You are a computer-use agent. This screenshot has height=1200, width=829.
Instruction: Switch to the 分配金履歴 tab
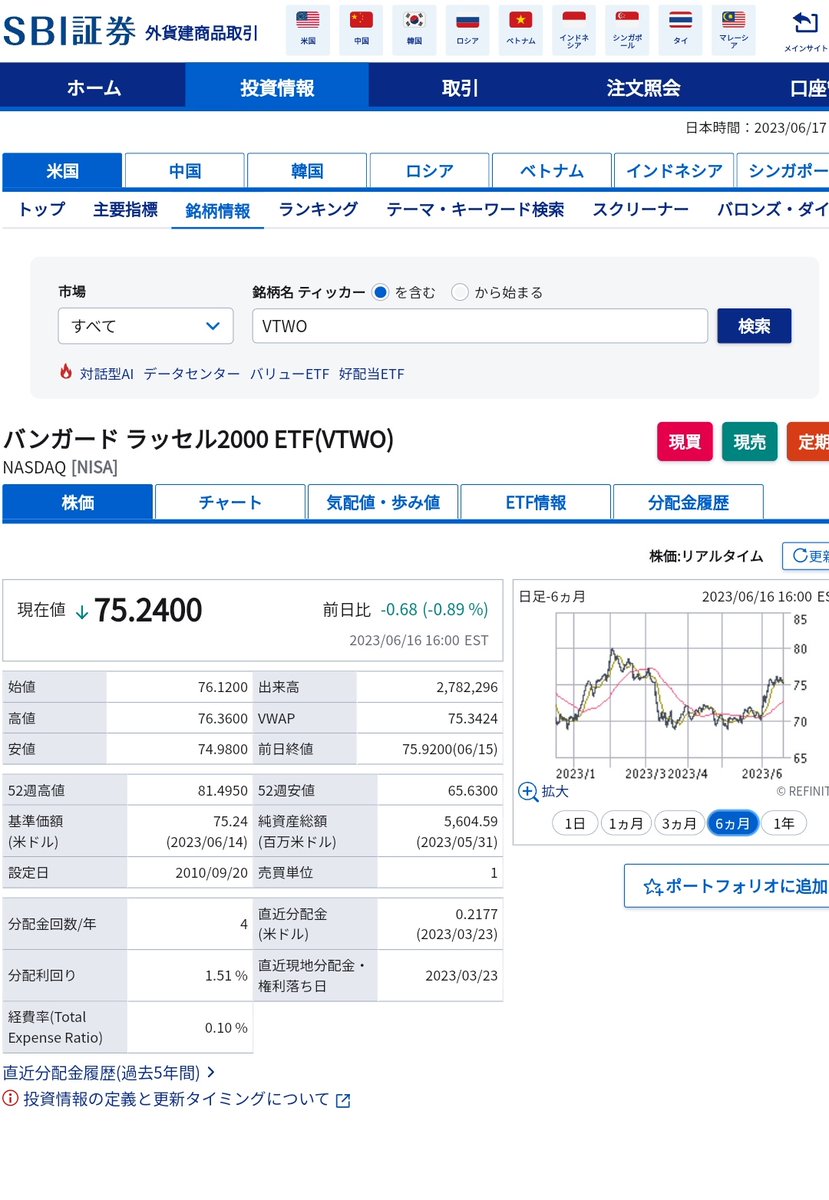tap(688, 502)
